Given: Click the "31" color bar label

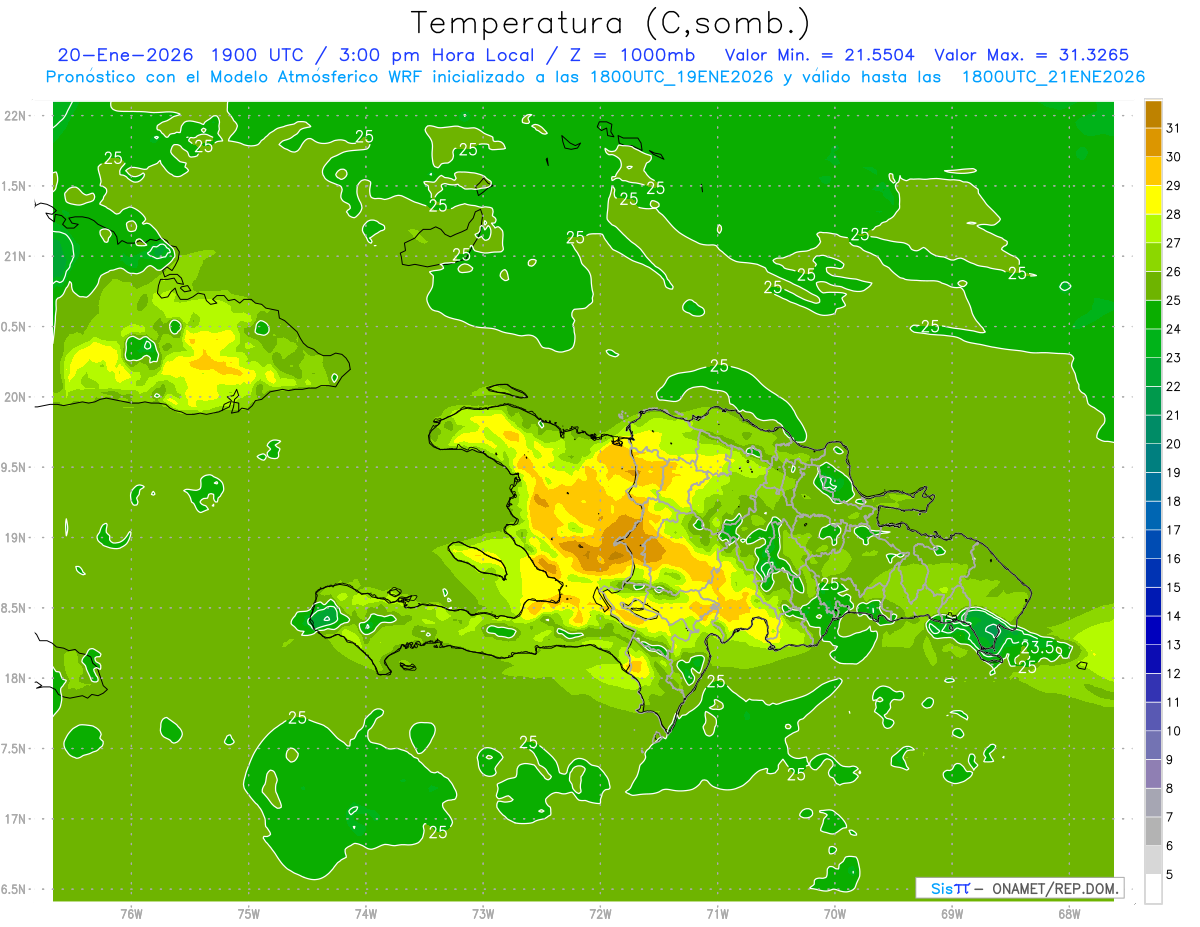Looking at the screenshot, I should 1173,128.
